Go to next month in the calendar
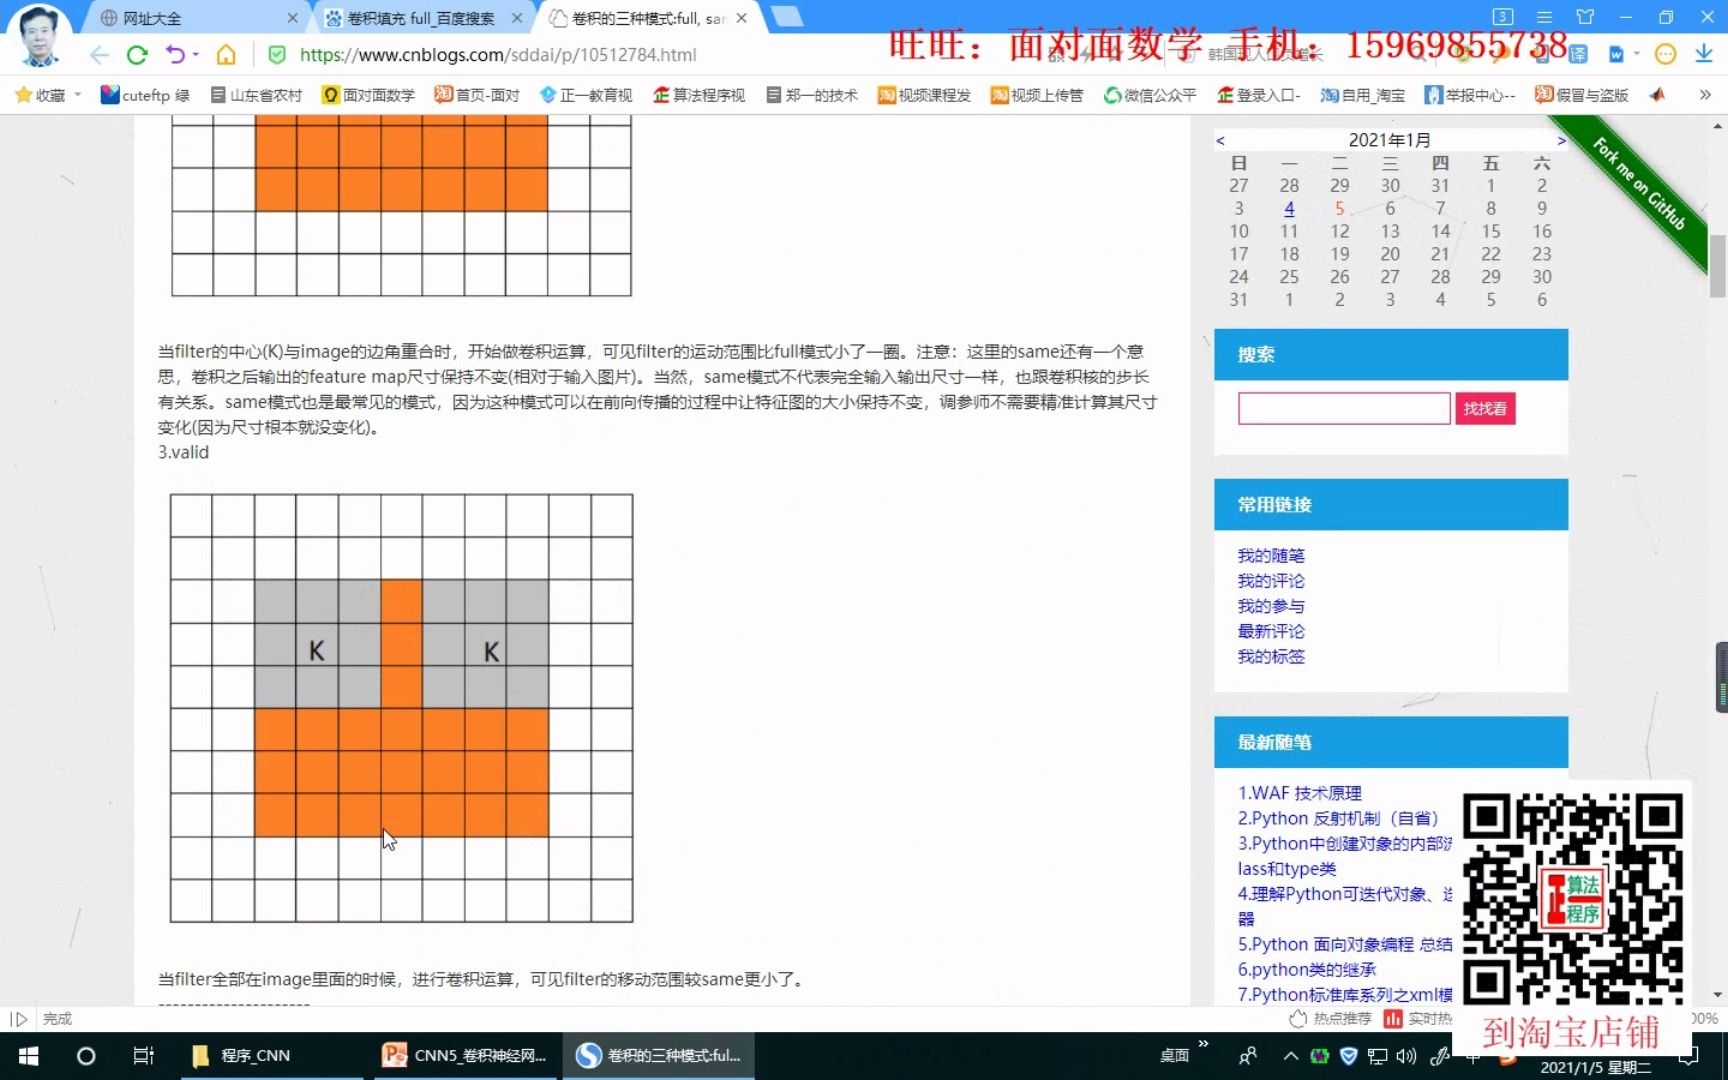Viewport: 1728px width, 1080px height. [x=1561, y=140]
